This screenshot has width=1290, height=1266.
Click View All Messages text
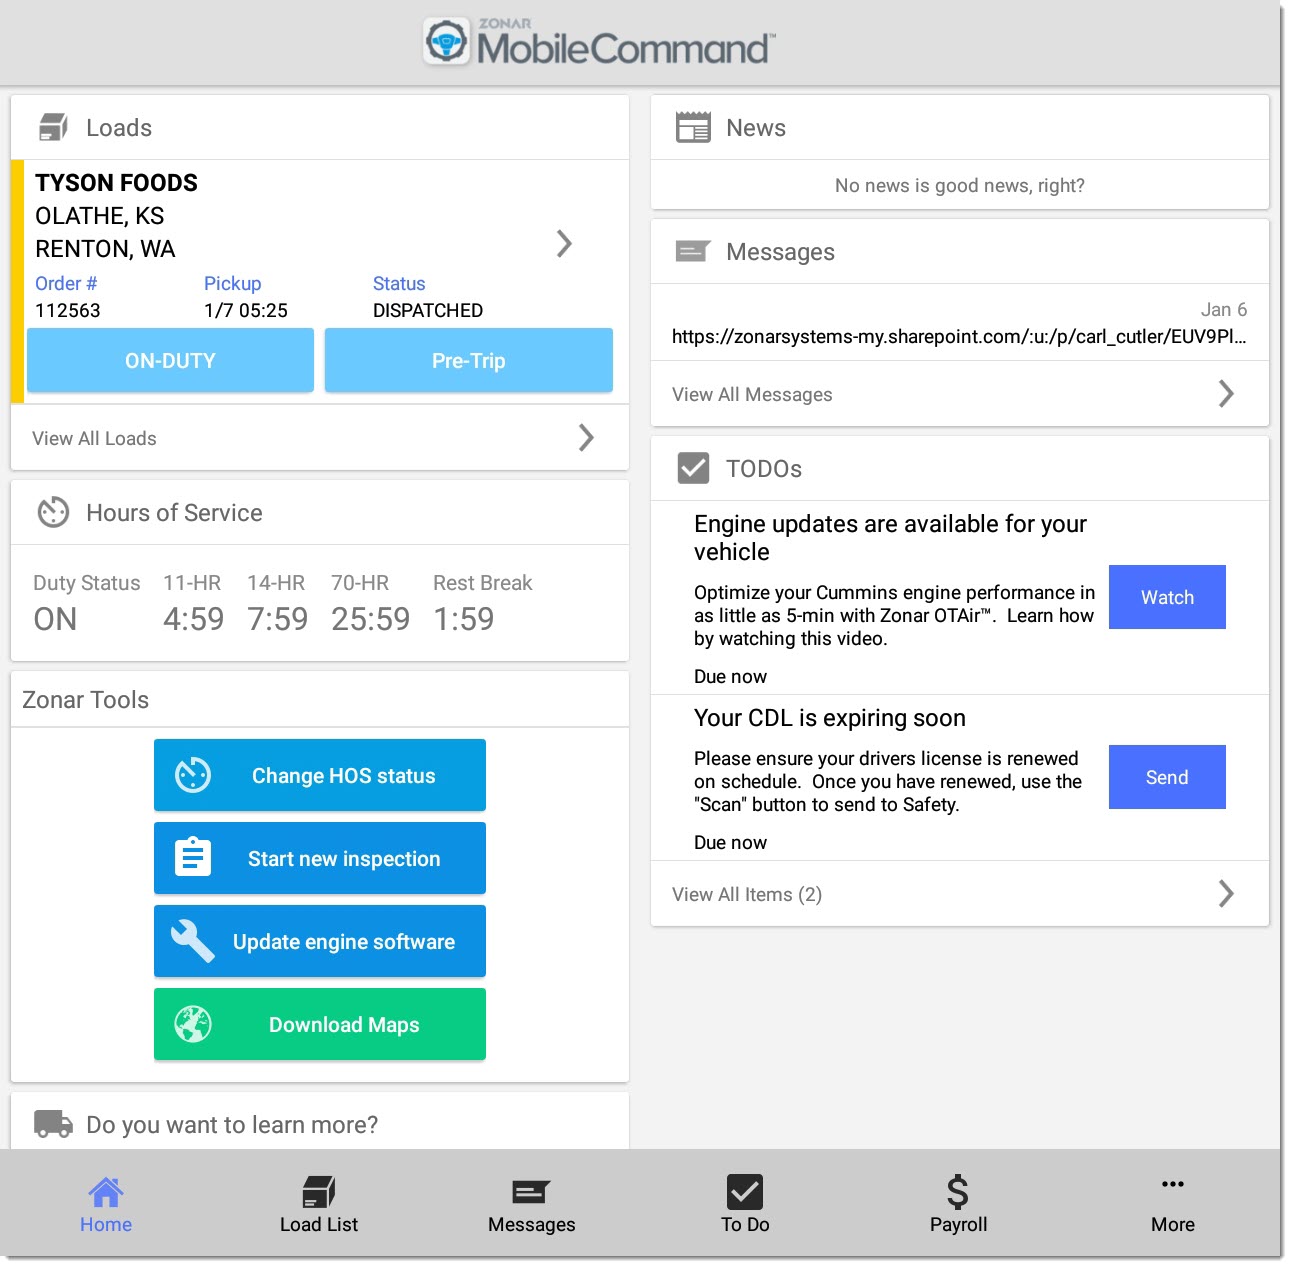point(752,394)
